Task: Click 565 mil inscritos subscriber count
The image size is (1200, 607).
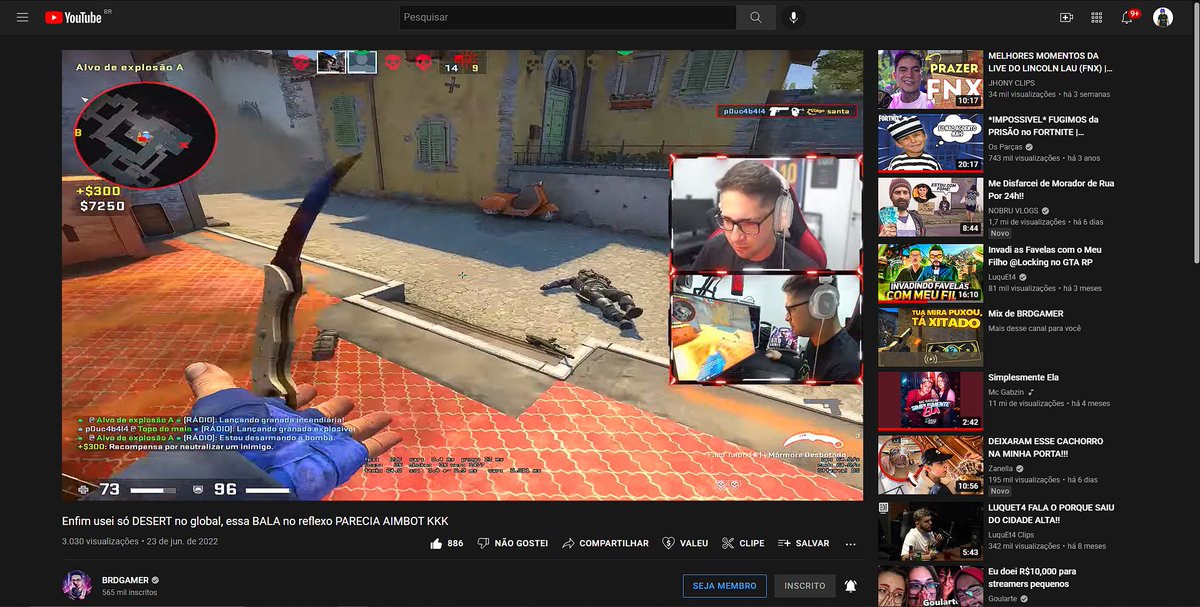Action: pos(128,593)
